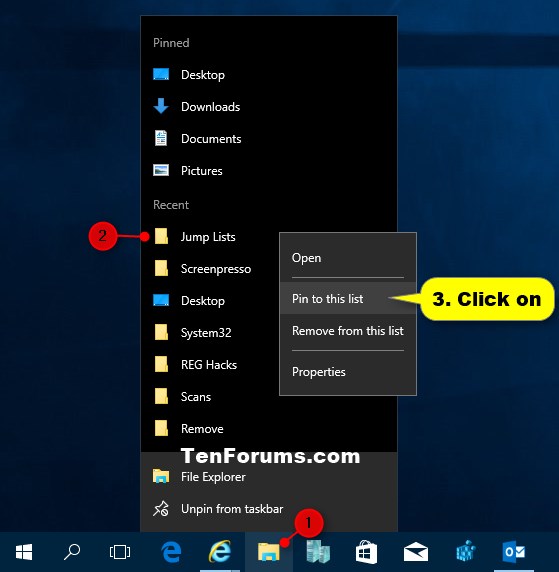Open the Downloads pinned entry text
The height and width of the screenshot is (572, 559).
pyautogui.click(x=211, y=107)
